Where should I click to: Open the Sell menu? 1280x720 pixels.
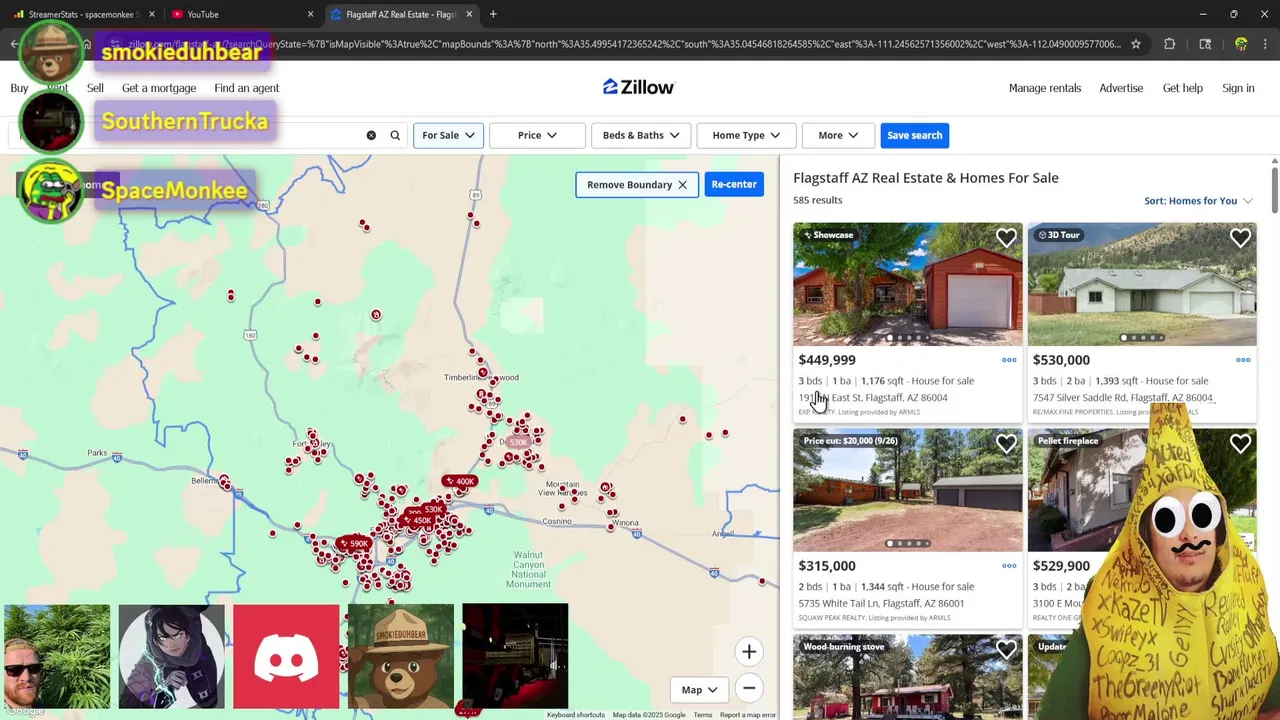(x=95, y=88)
